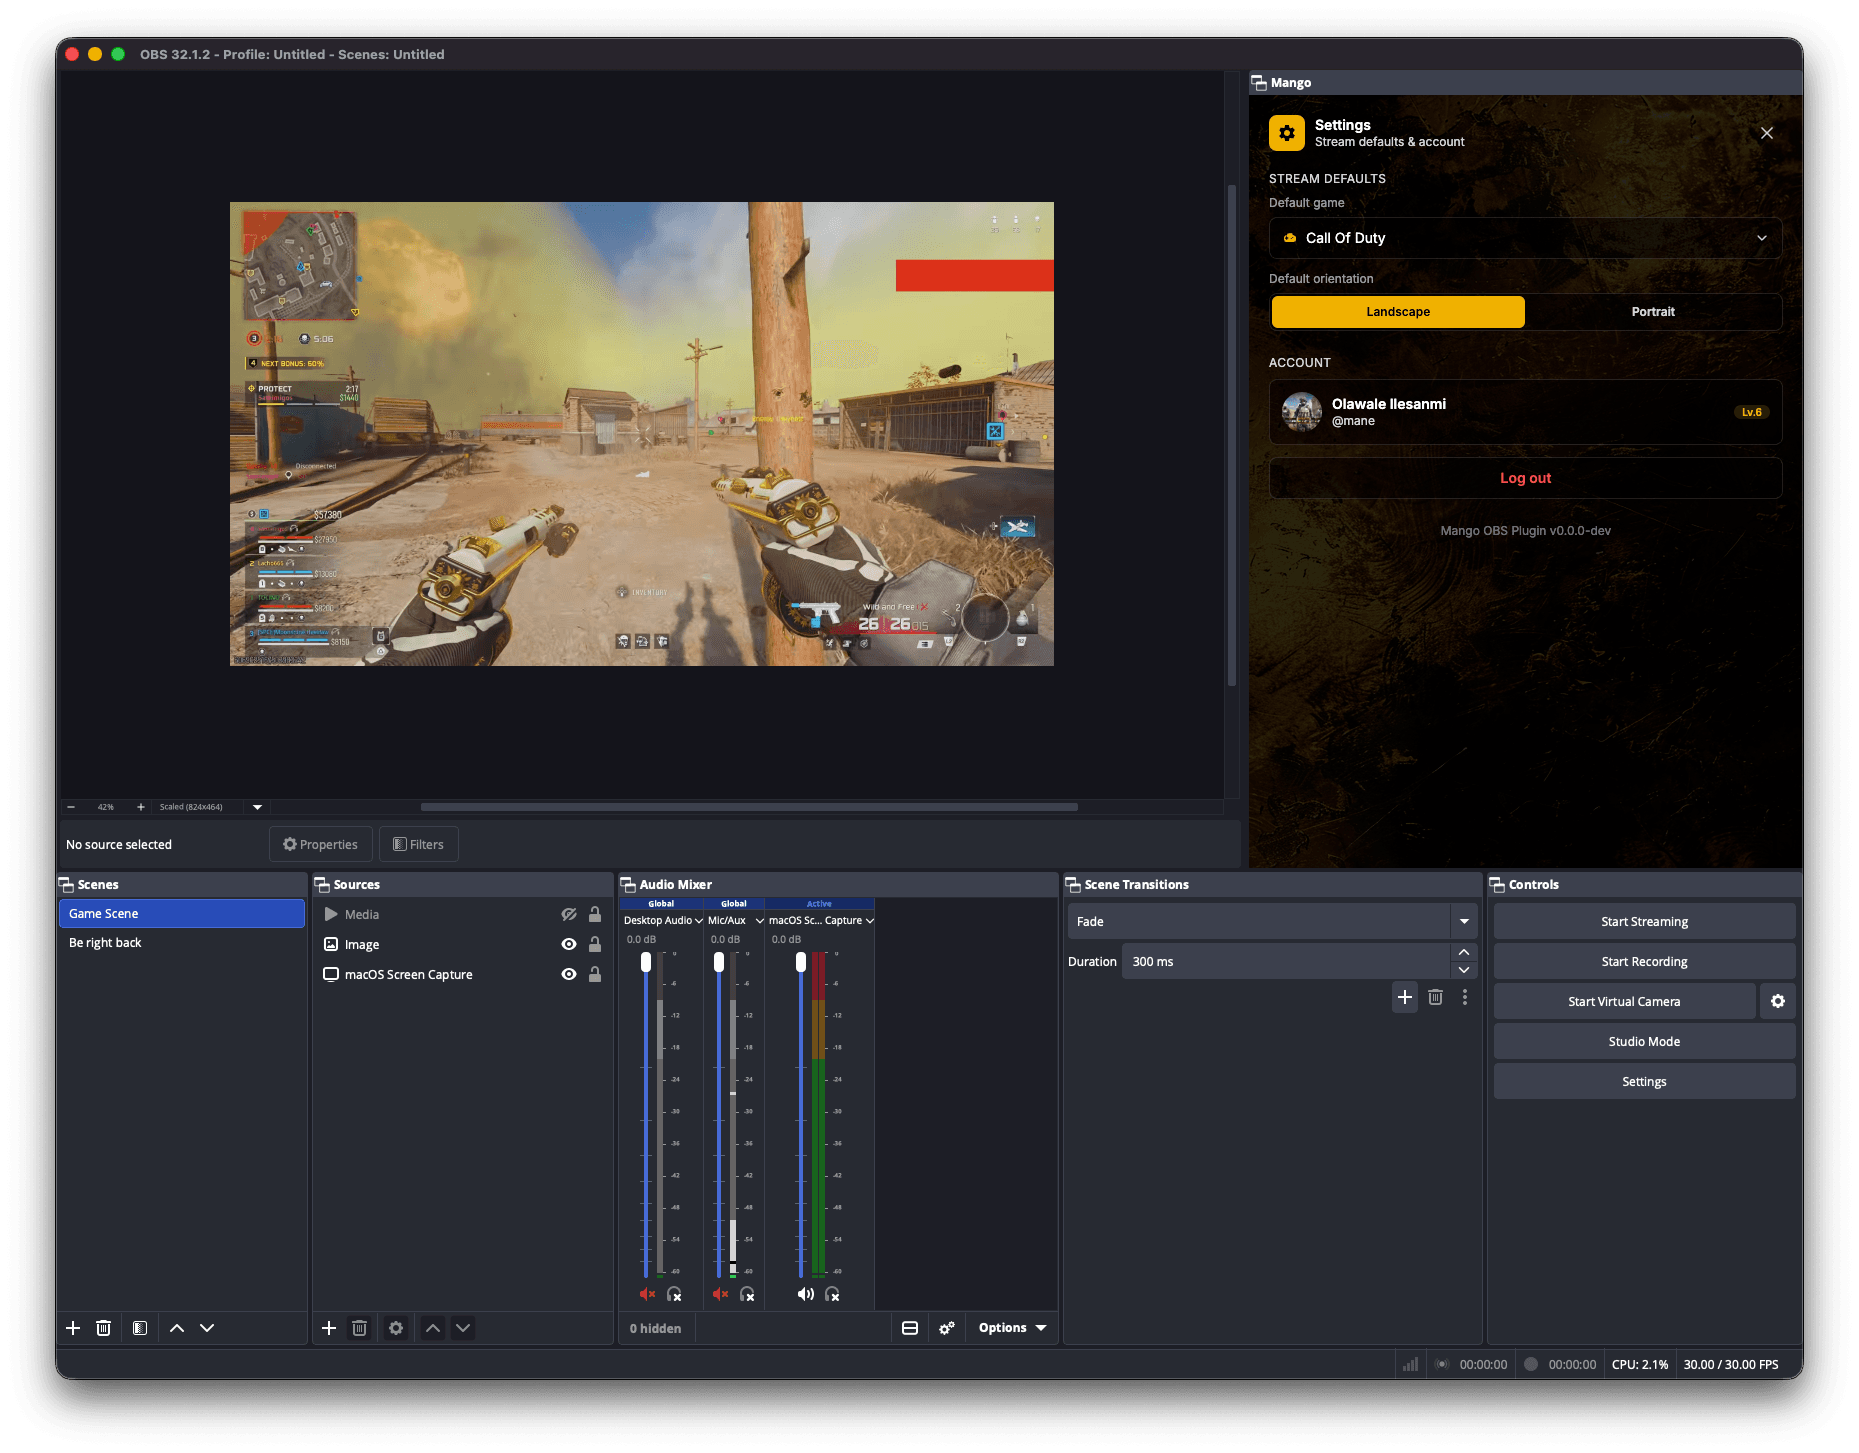Select Portrait default orientation
The image size is (1859, 1453).
click(1653, 312)
